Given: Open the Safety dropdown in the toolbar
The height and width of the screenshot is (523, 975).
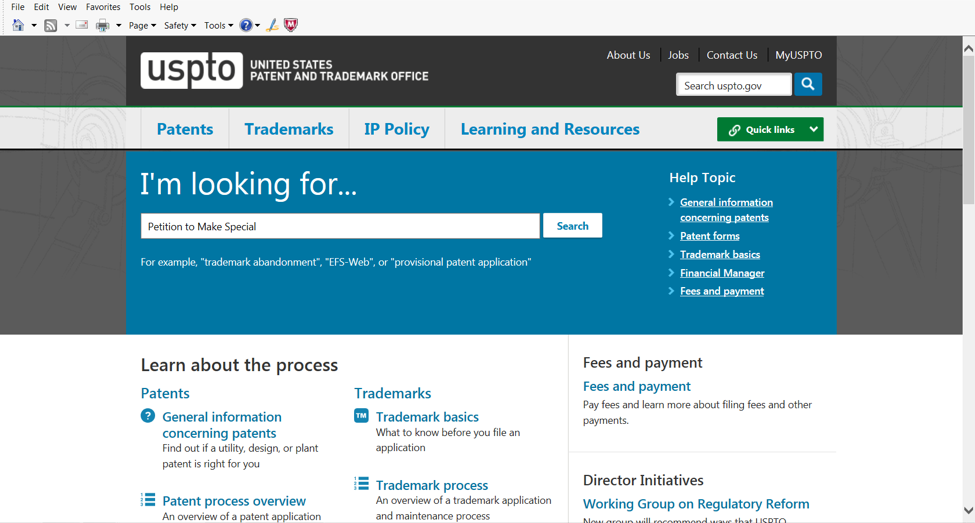Looking at the screenshot, I should pos(180,25).
